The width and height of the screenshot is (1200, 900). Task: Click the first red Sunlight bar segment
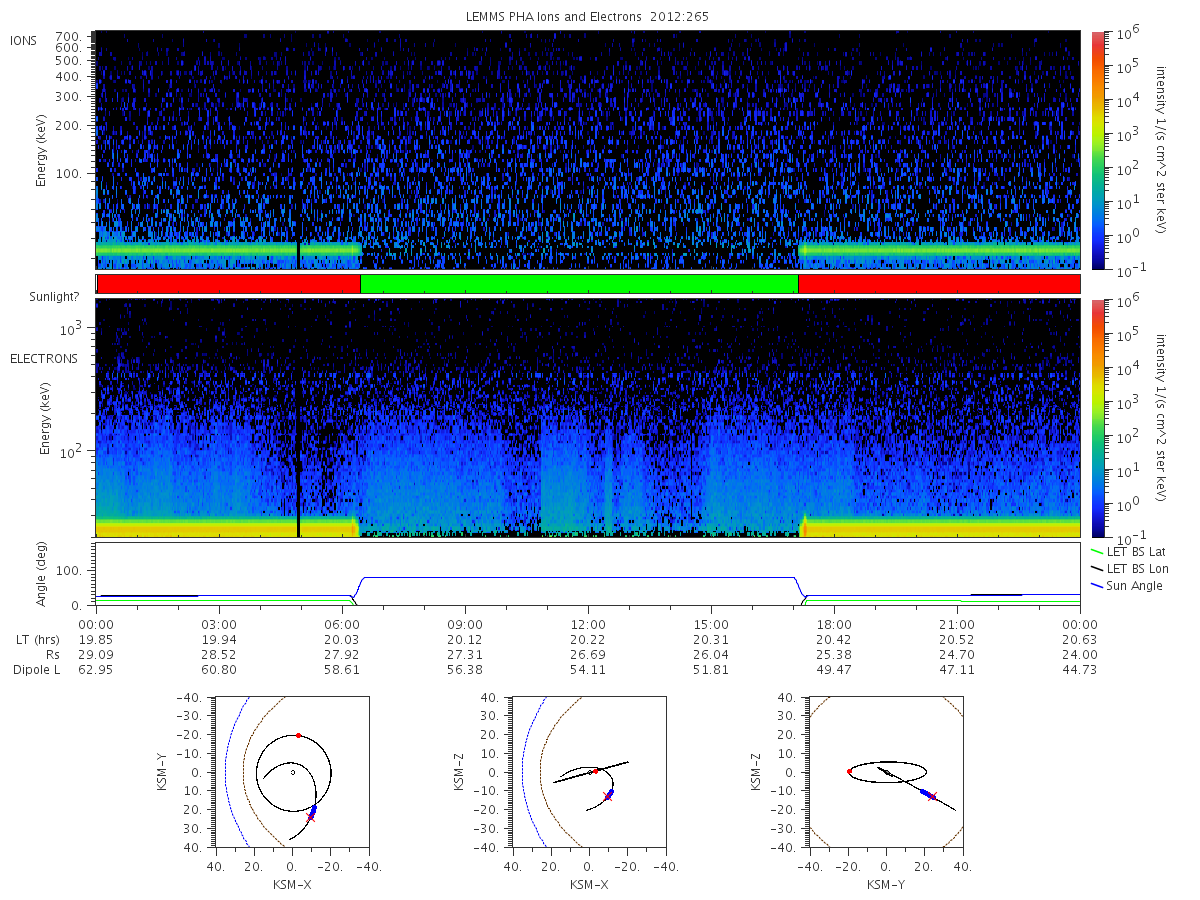coord(229,284)
